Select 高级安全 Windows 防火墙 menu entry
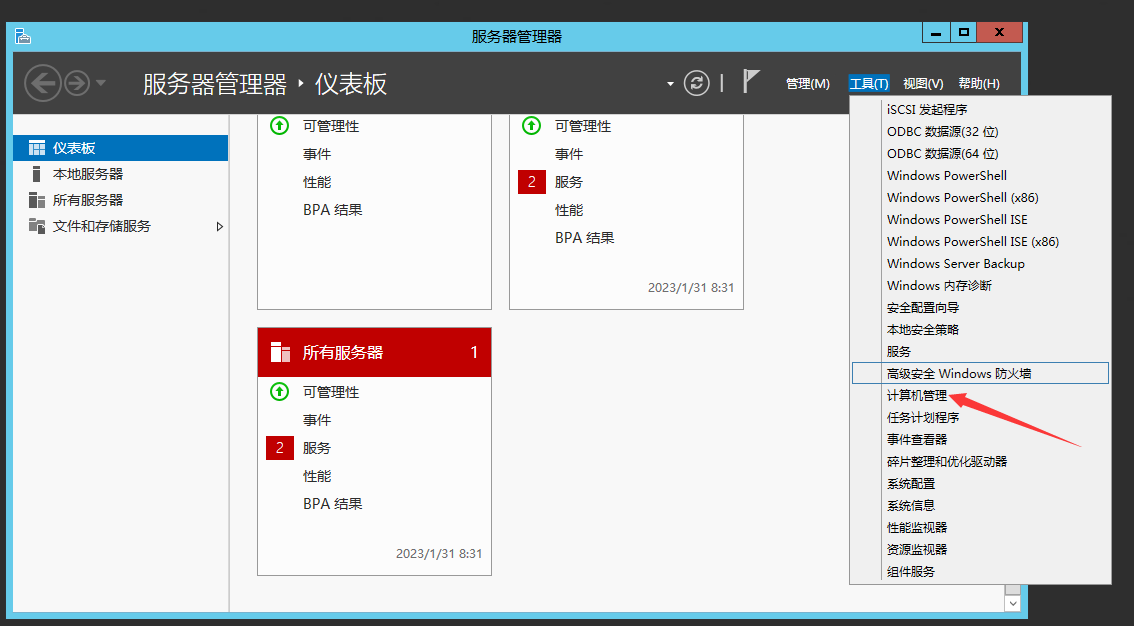 click(958, 373)
